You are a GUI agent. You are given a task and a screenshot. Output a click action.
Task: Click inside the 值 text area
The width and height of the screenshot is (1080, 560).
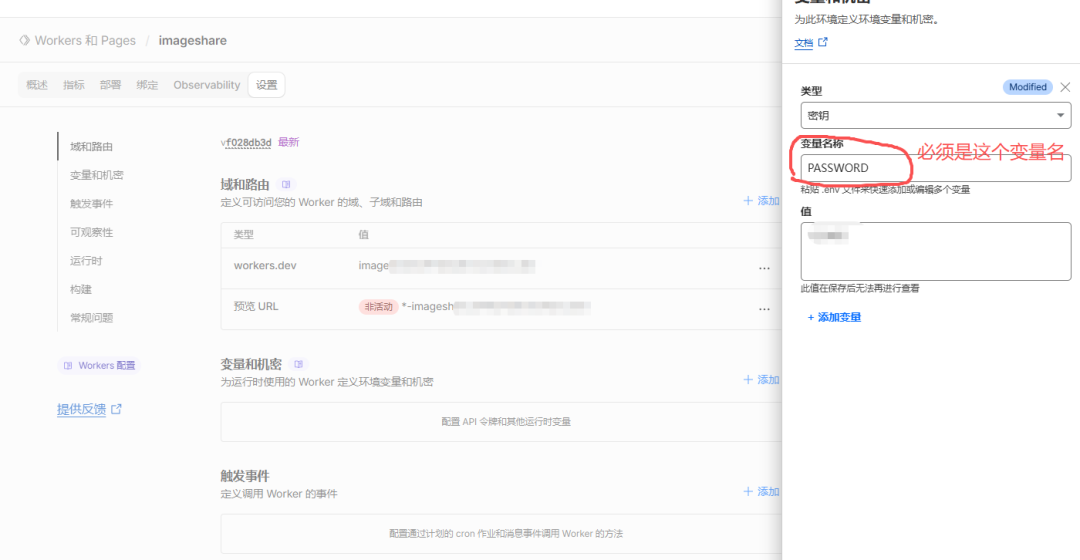pos(935,251)
